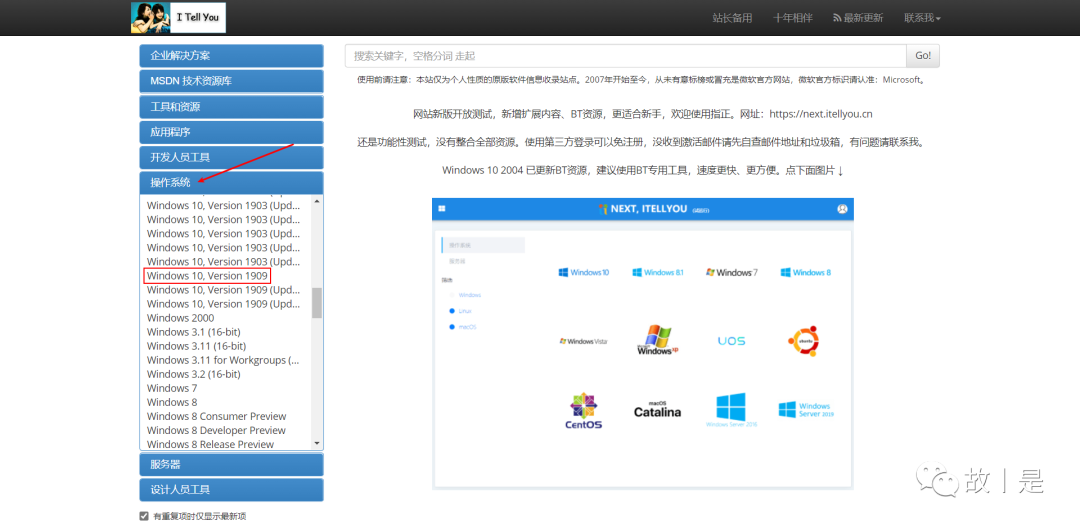Click the https://next.itellyou.cn address text

(x=821, y=114)
